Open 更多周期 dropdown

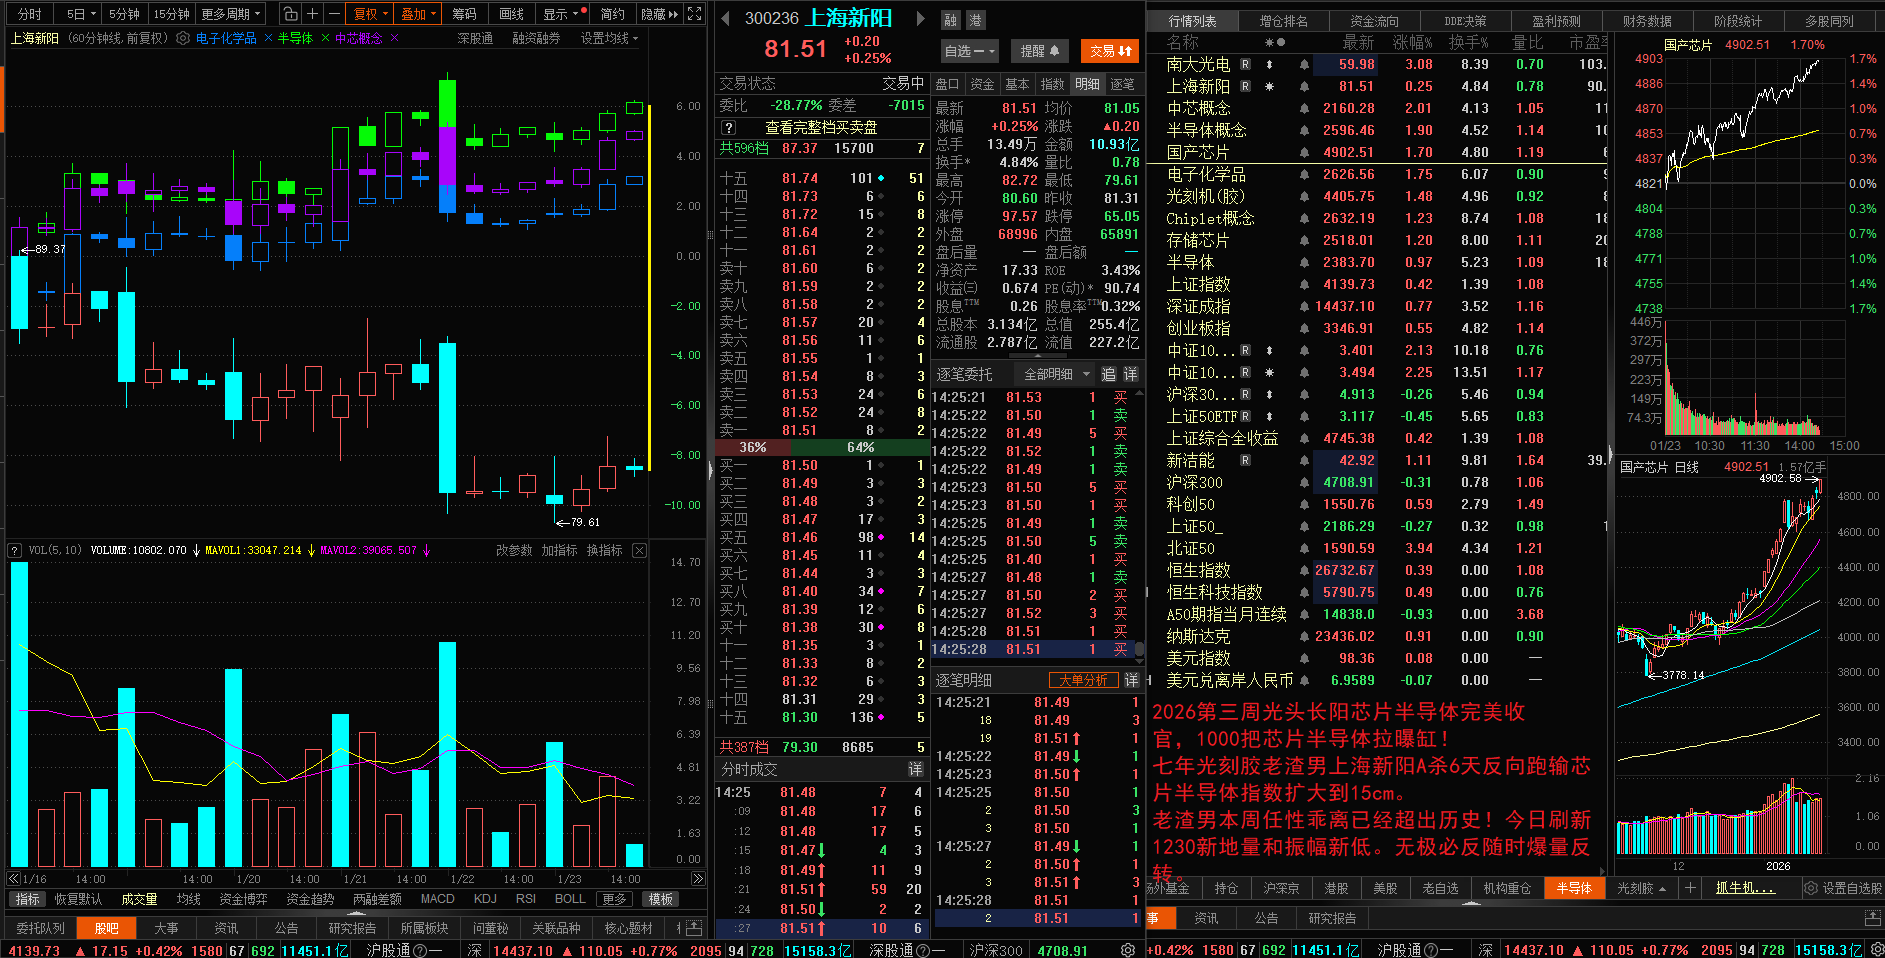(231, 14)
